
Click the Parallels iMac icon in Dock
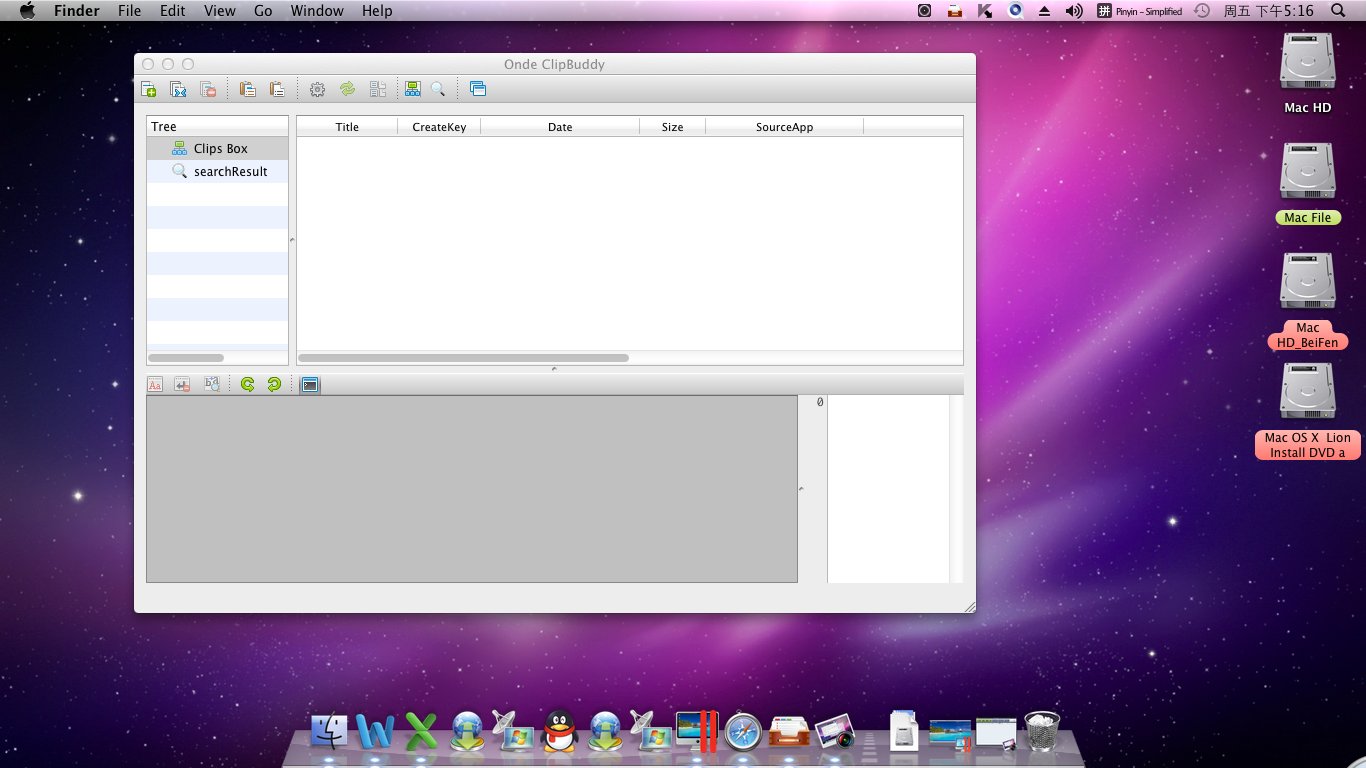click(x=697, y=731)
